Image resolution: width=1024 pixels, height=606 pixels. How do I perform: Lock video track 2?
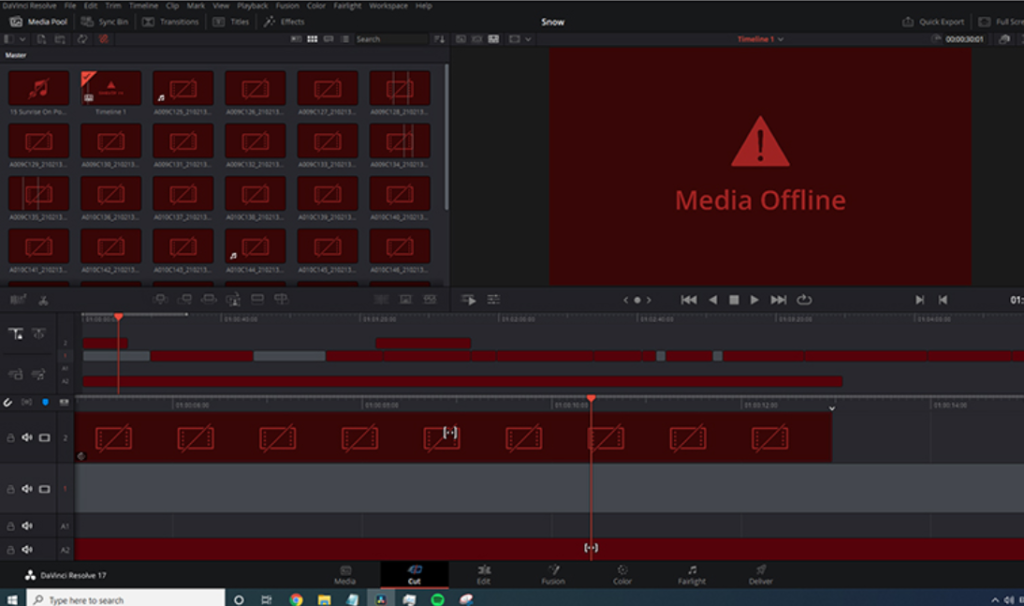coord(10,438)
